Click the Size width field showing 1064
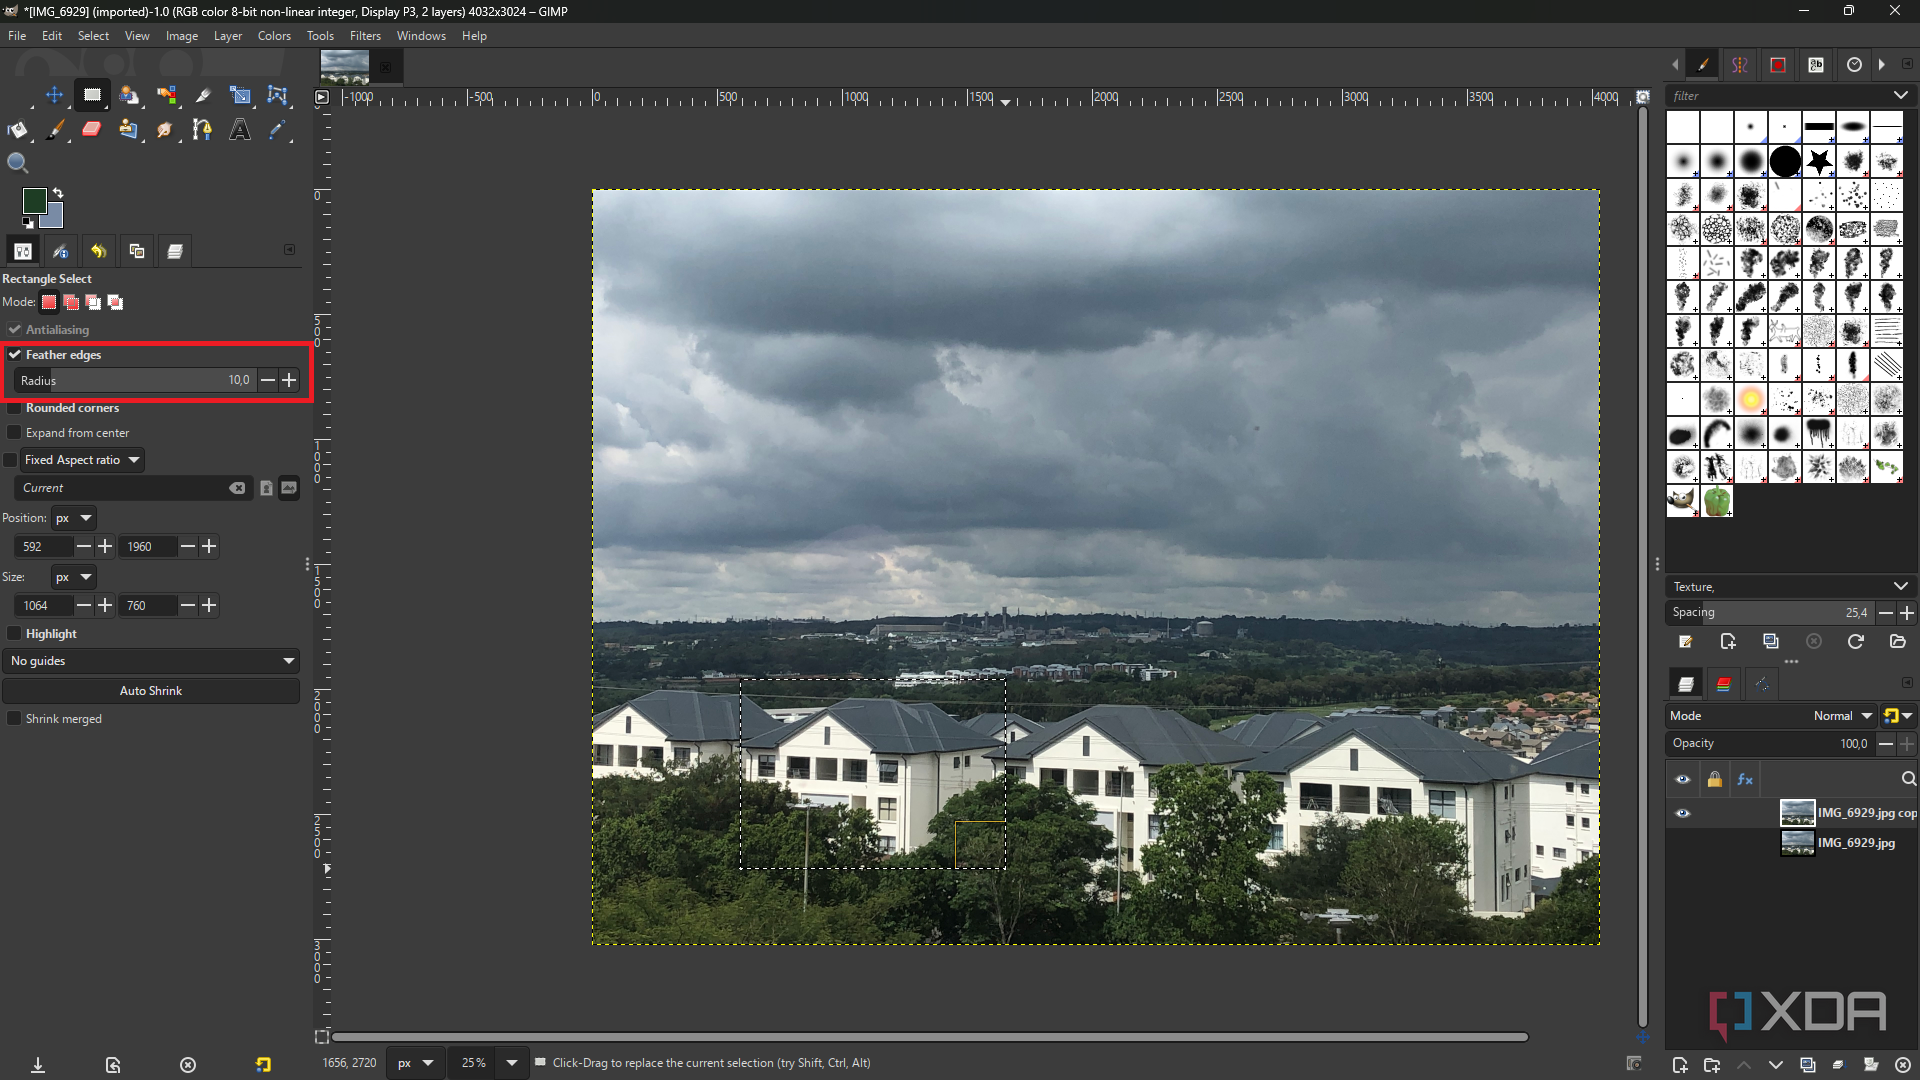Image resolution: width=1920 pixels, height=1080 pixels. 44,606
